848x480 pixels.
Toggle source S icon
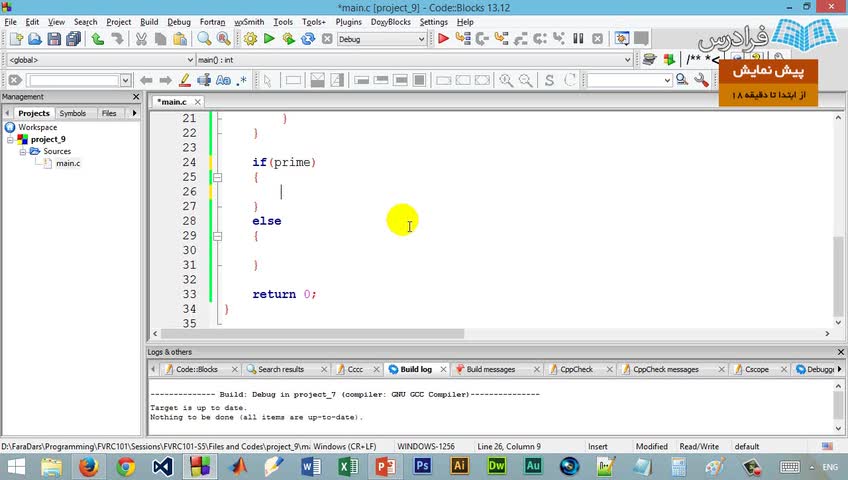549,81
